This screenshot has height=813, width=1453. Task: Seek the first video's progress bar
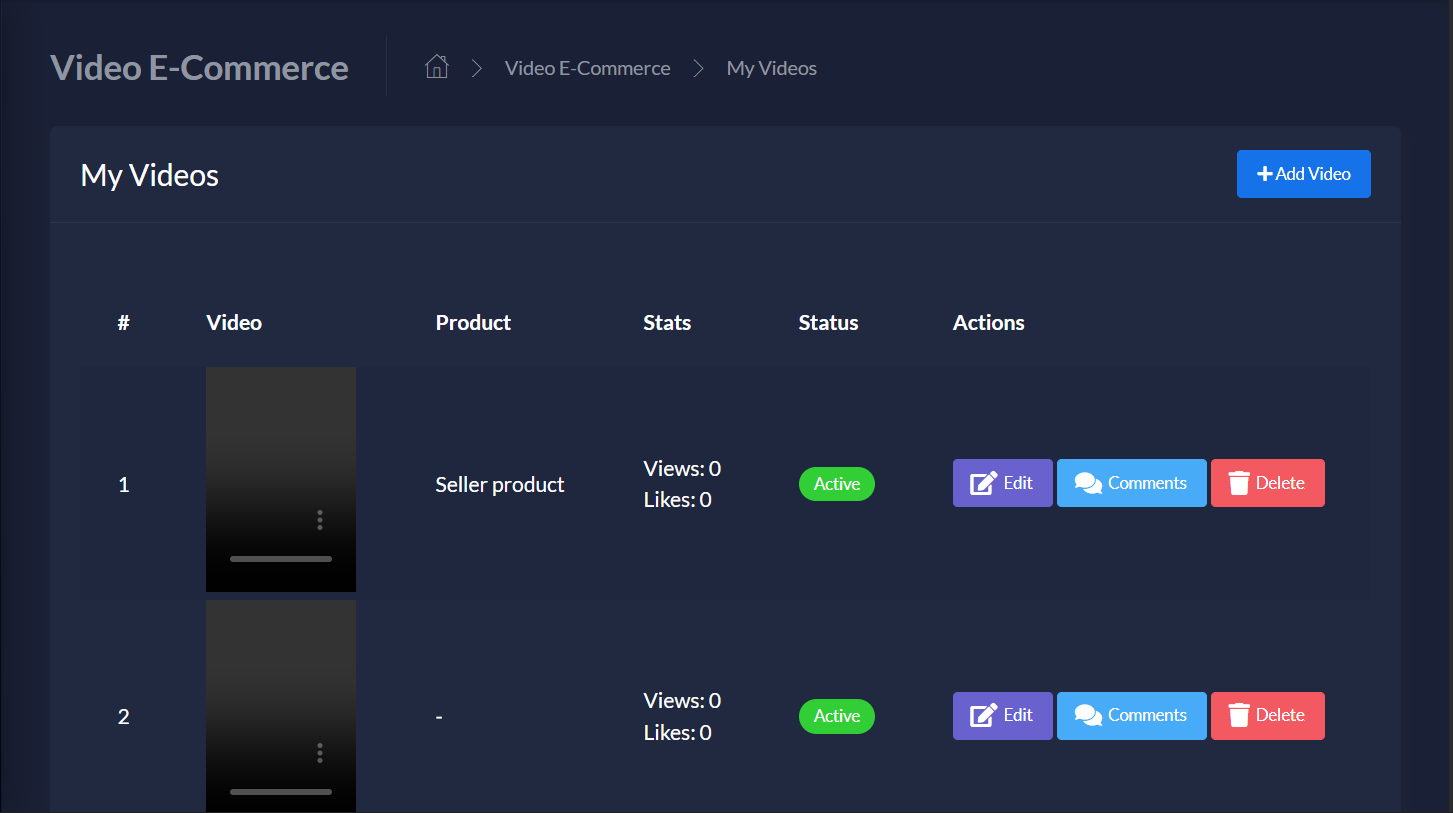click(x=281, y=559)
